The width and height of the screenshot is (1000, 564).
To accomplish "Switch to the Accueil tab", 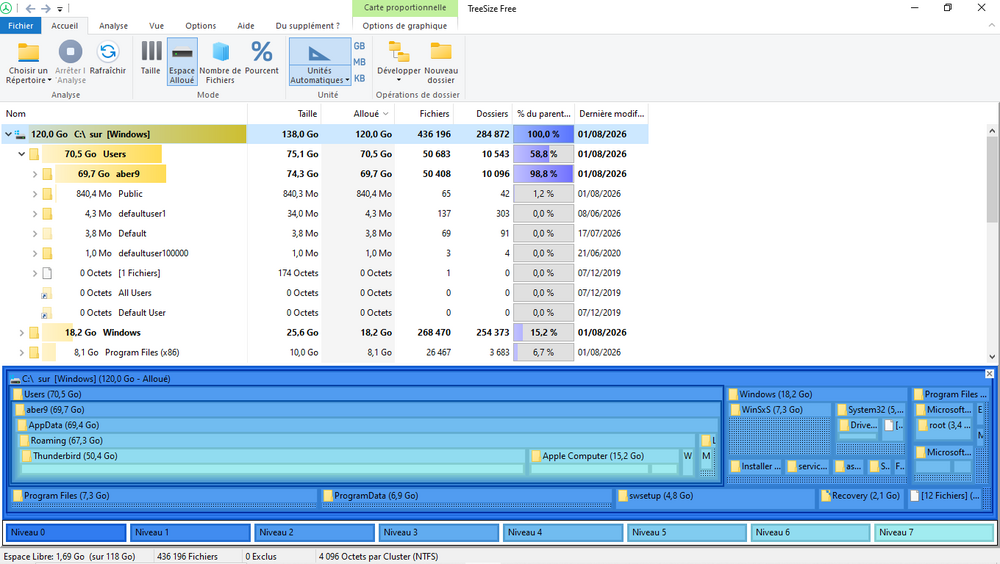I will (64, 26).
